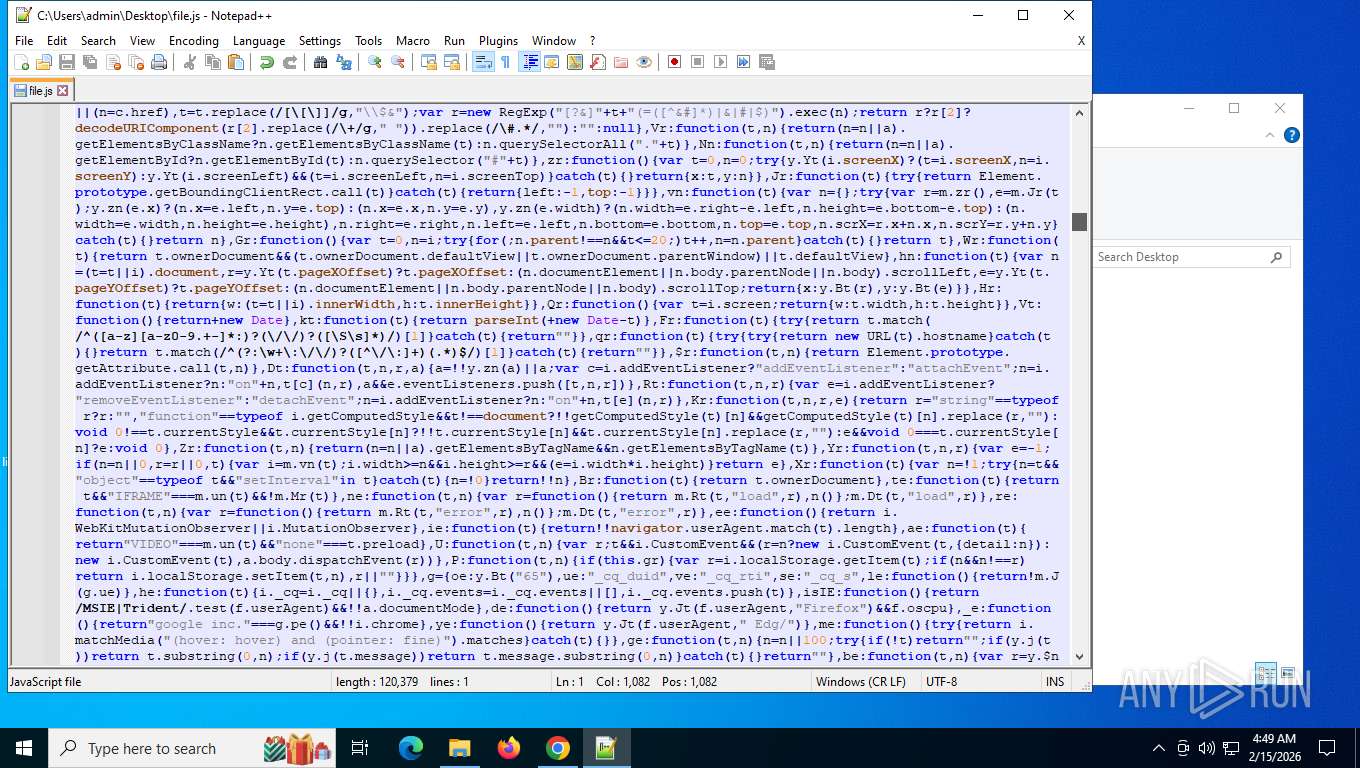Click the Save recorded macro toolbar icon

[x=767, y=62]
